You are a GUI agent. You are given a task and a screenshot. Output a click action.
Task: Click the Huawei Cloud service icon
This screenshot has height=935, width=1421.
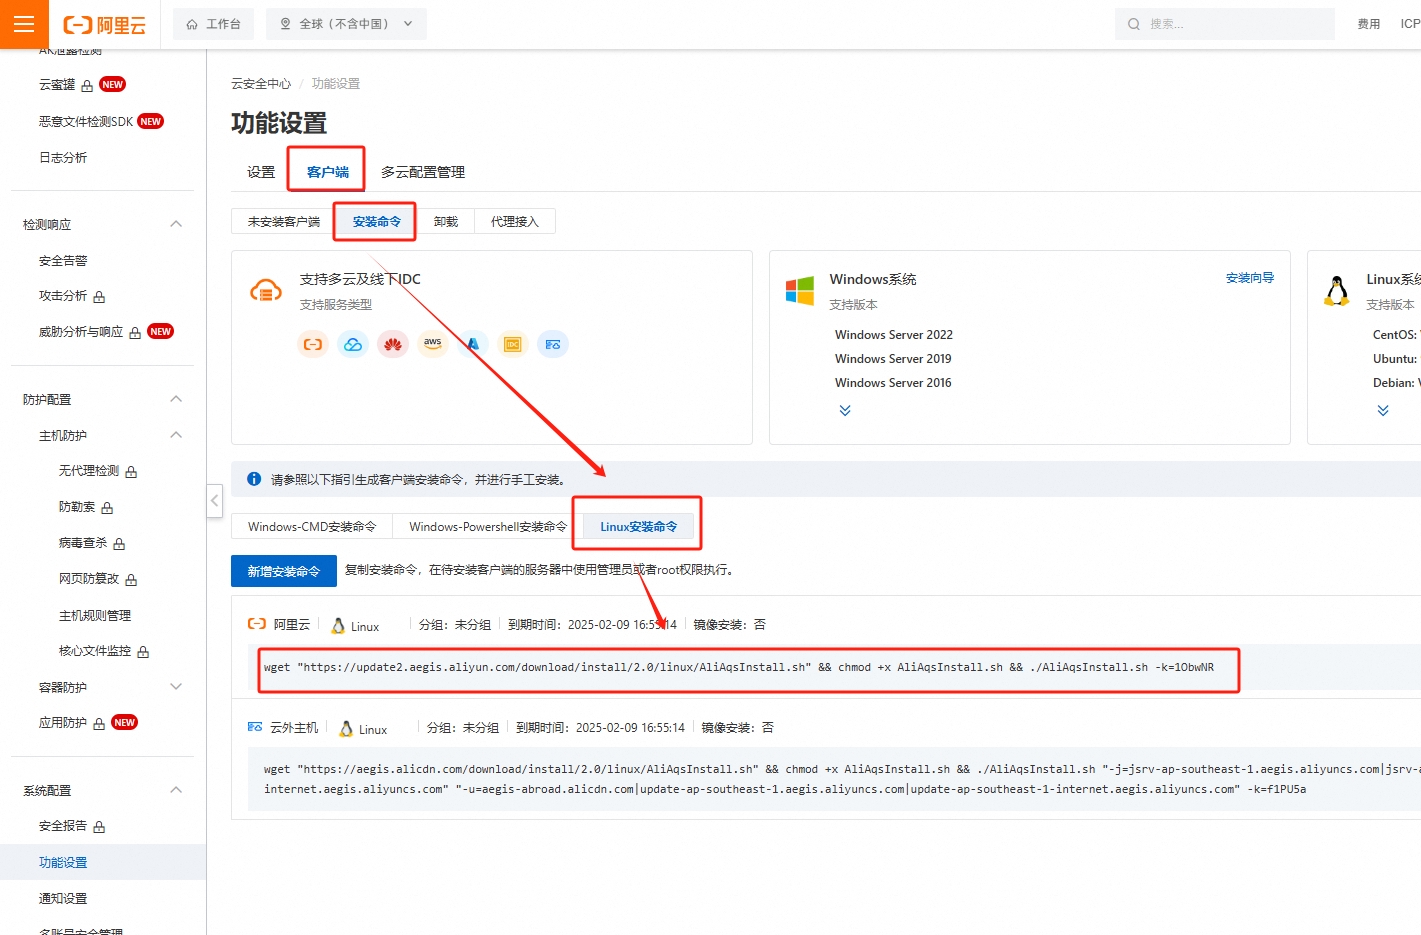click(x=393, y=344)
